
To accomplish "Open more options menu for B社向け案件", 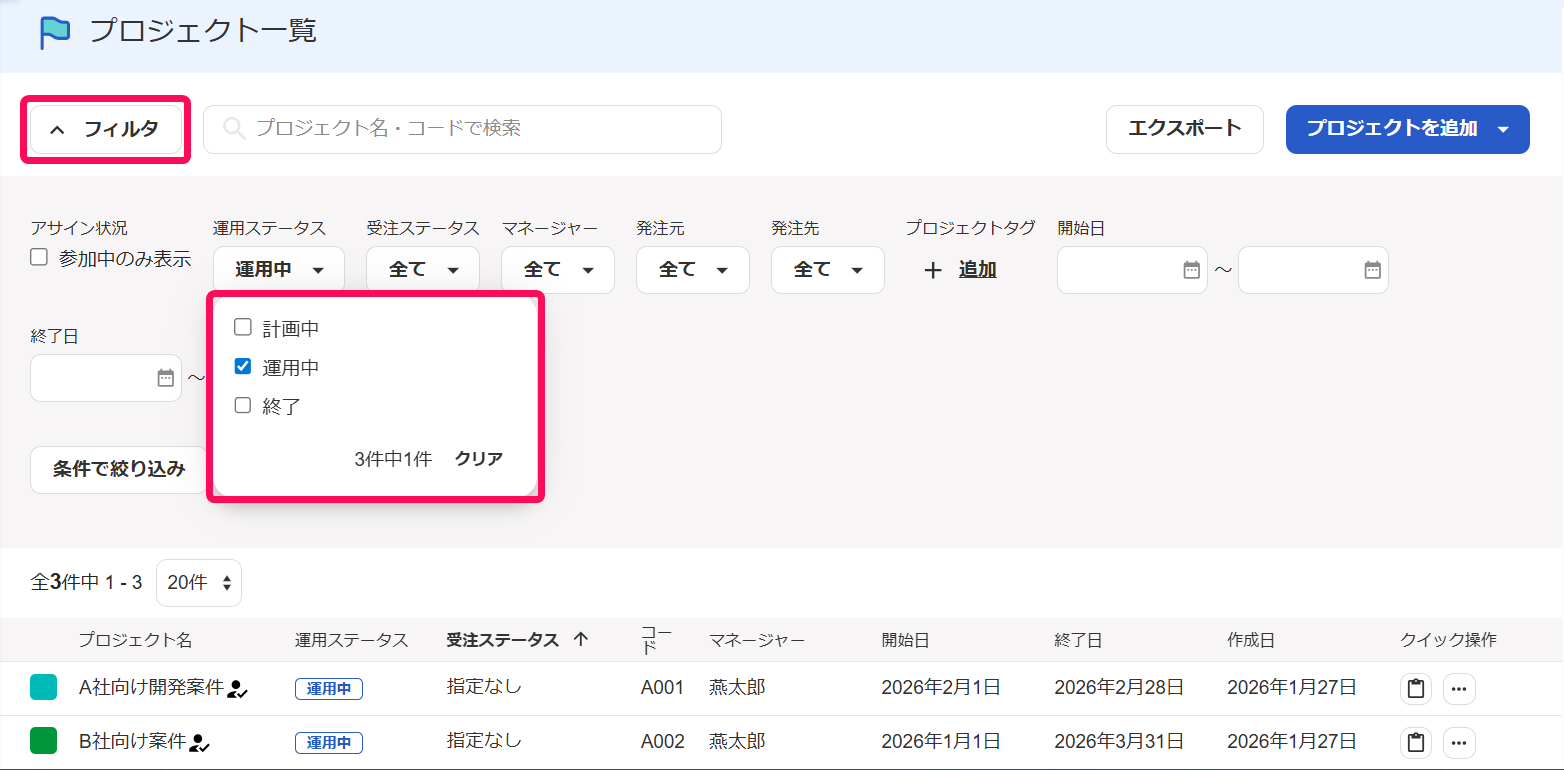I will pyautogui.click(x=1459, y=742).
